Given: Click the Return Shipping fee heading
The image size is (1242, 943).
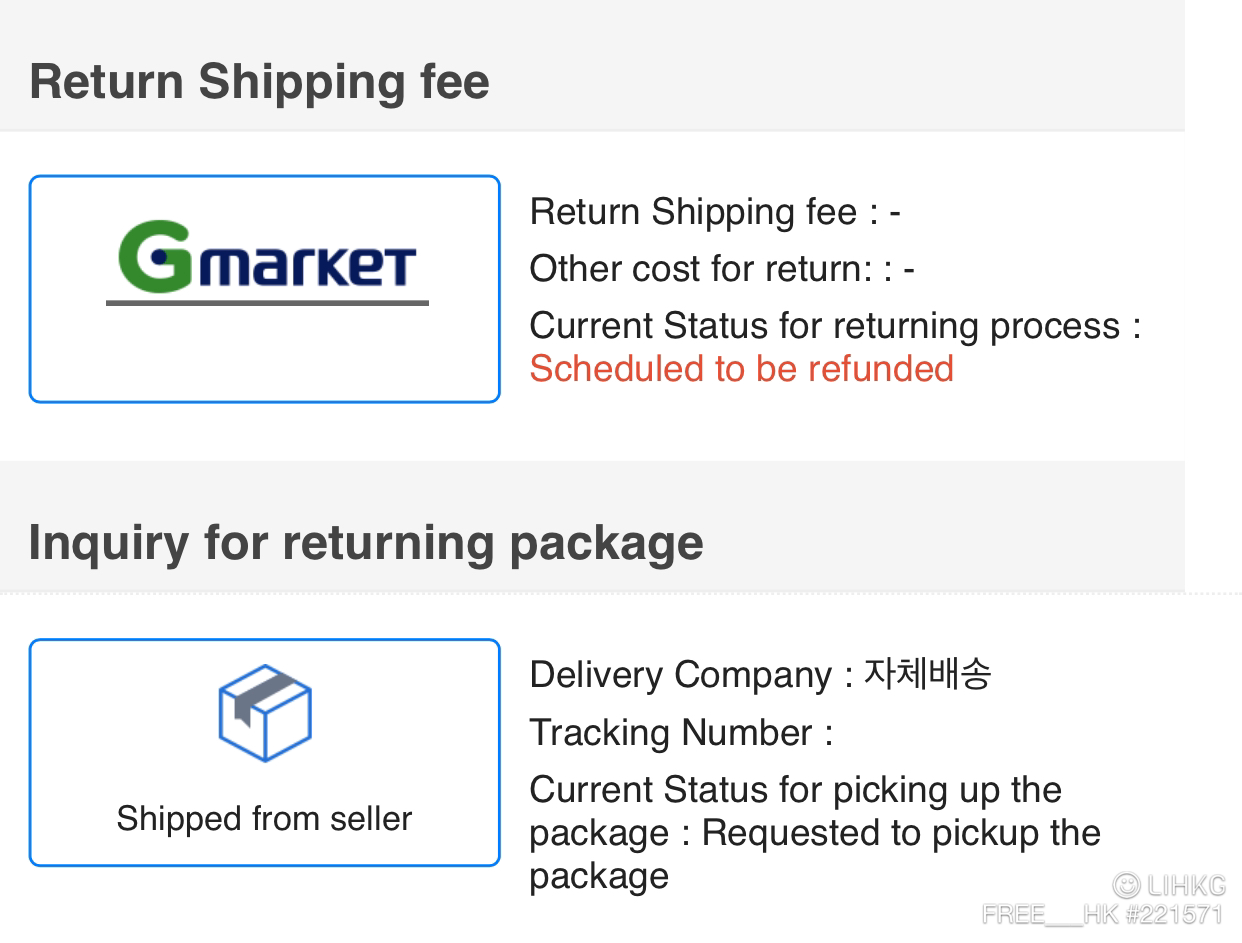Looking at the screenshot, I should [259, 81].
